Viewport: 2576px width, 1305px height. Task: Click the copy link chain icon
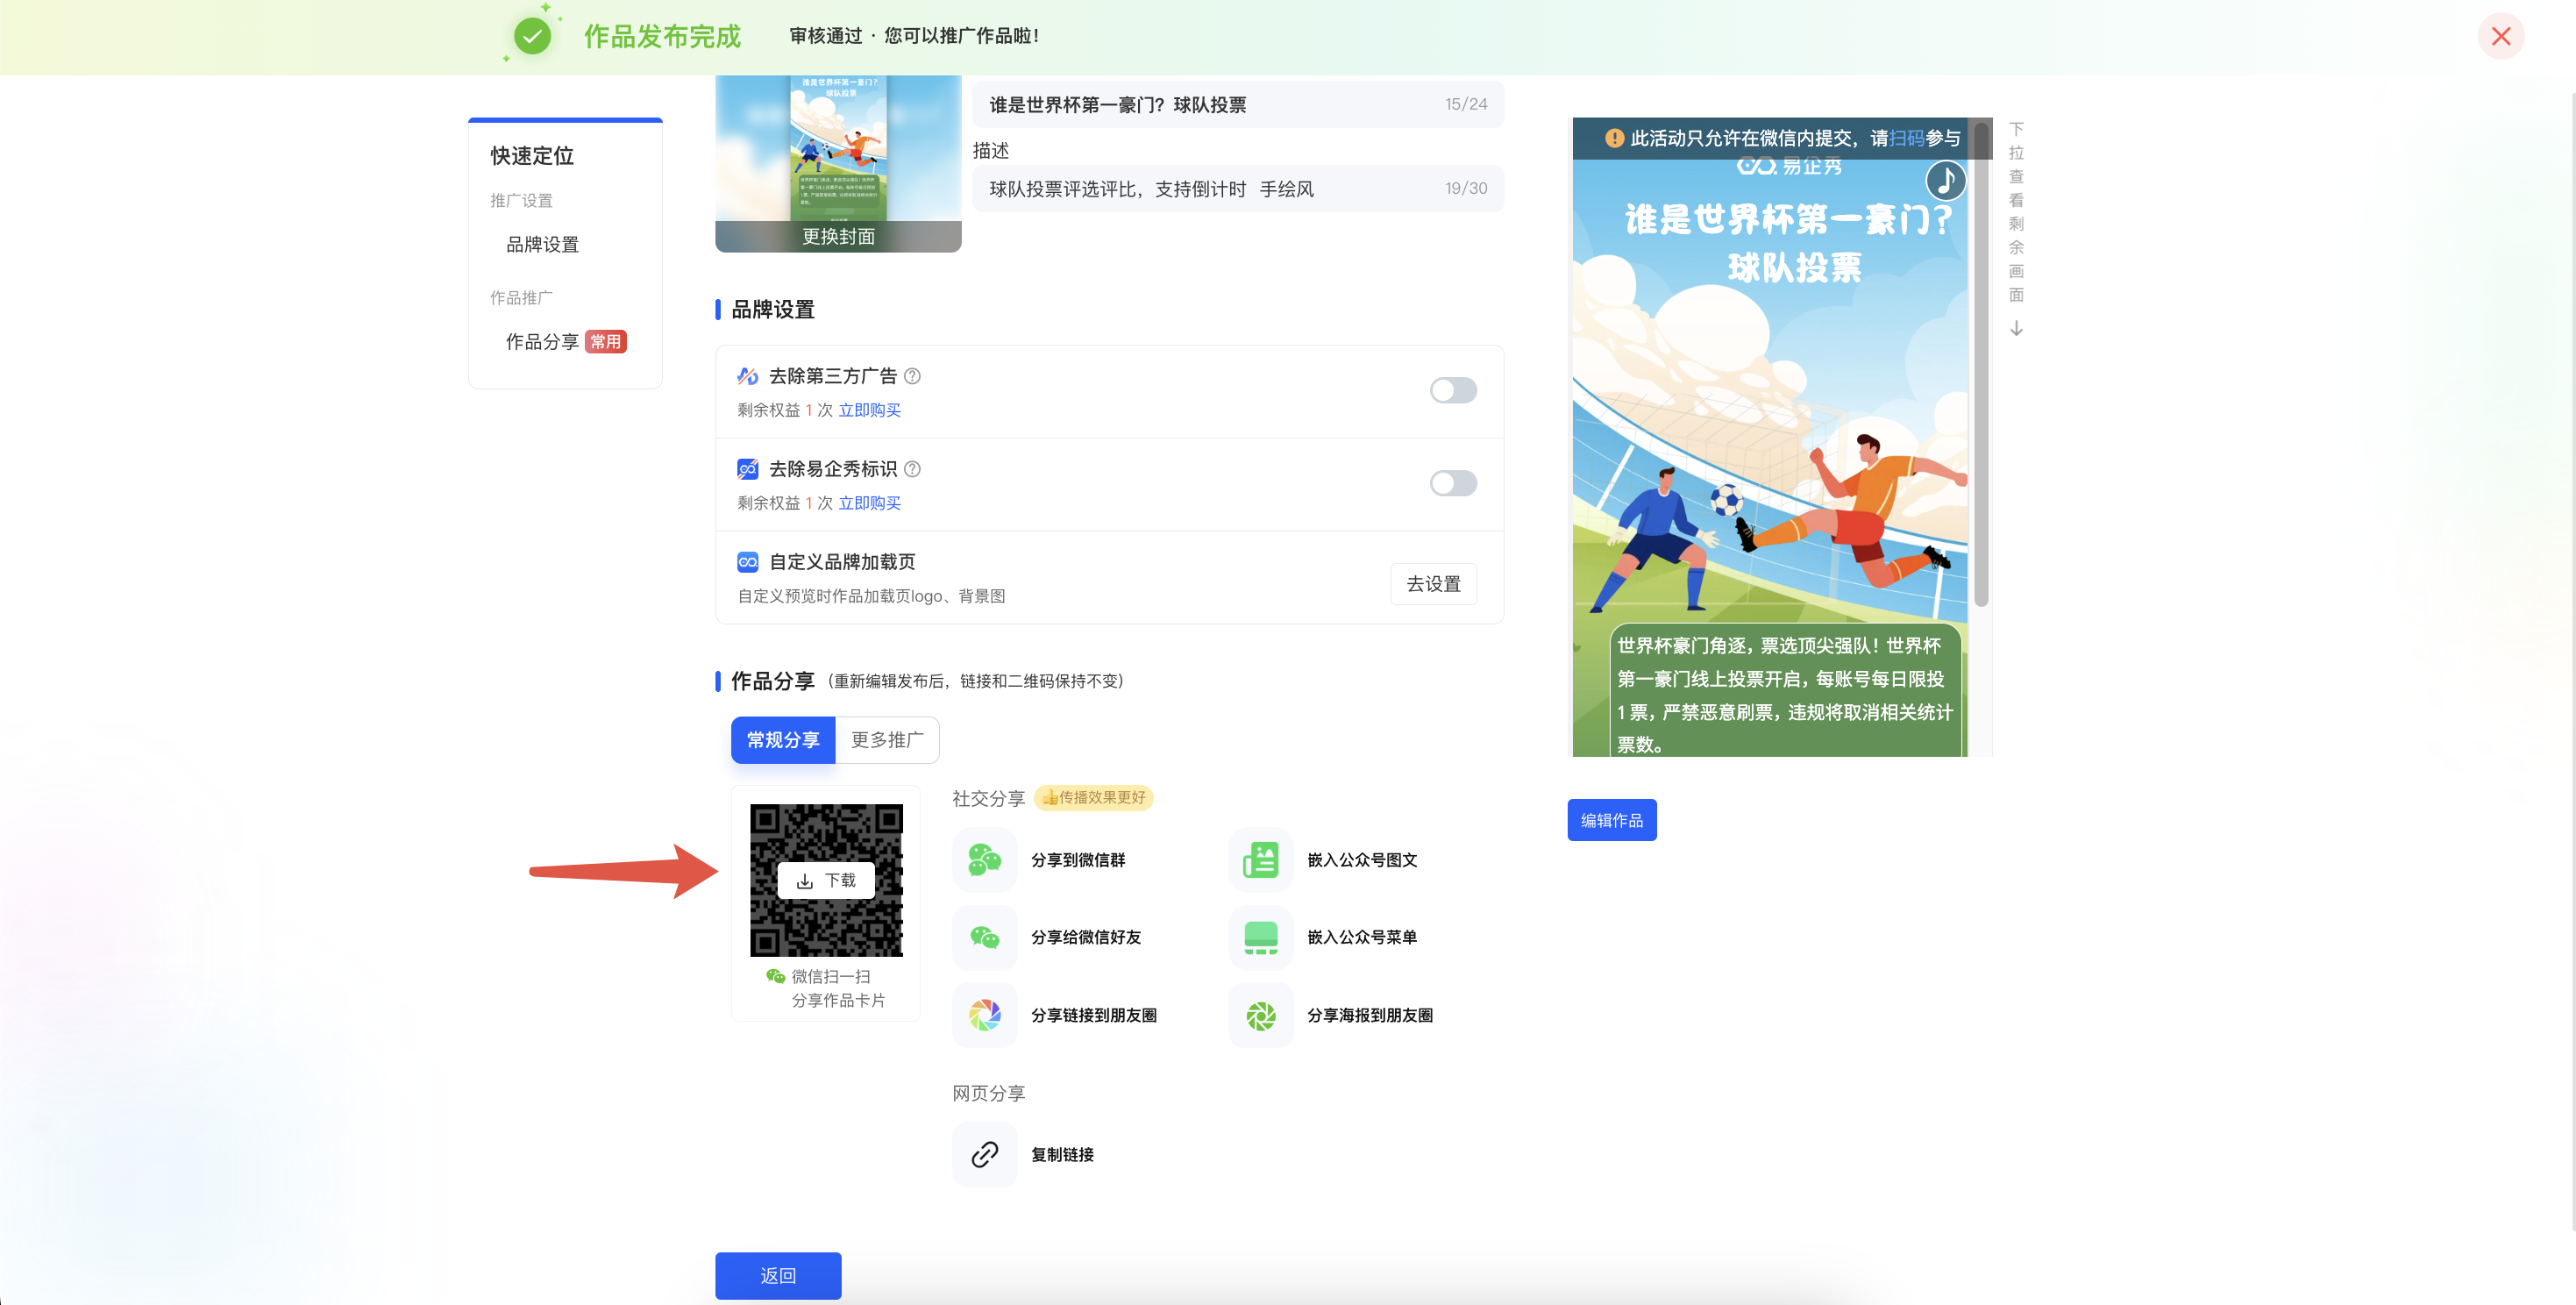pyautogui.click(x=985, y=1154)
